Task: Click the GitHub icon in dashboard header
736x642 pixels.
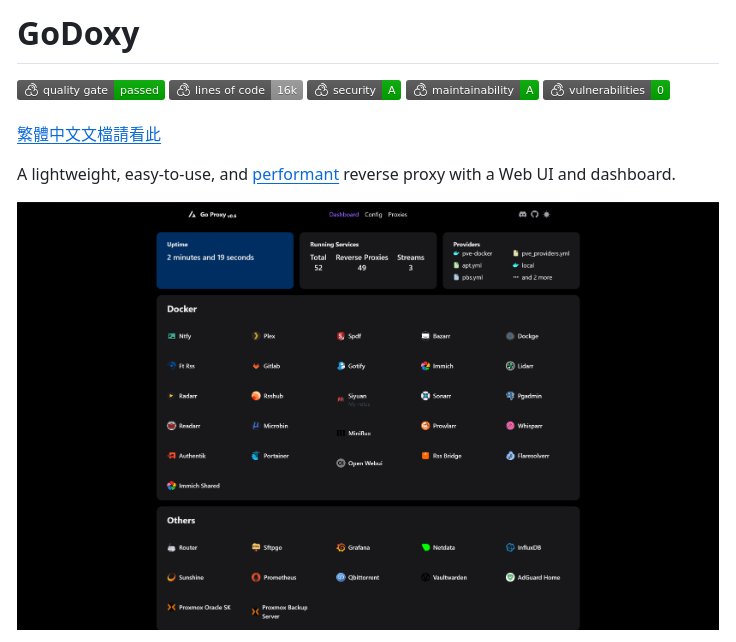Action: (534, 214)
